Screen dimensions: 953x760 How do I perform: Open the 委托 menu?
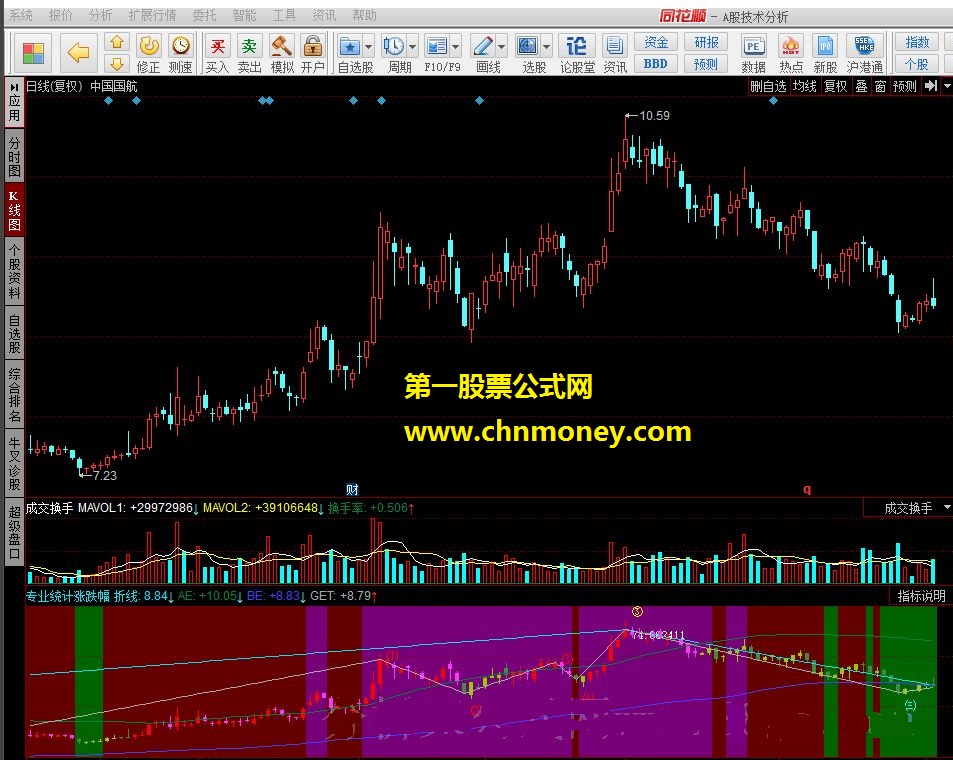pyautogui.click(x=204, y=15)
